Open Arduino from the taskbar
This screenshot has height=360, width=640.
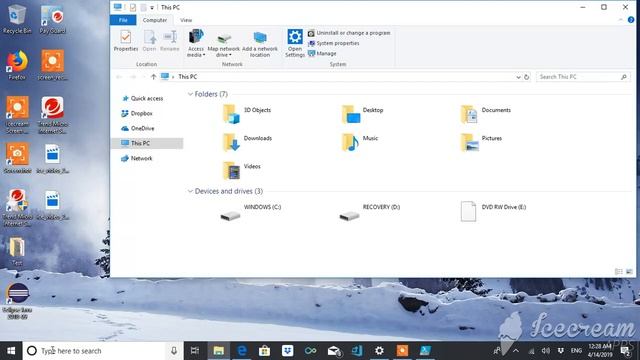click(x=310, y=351)
